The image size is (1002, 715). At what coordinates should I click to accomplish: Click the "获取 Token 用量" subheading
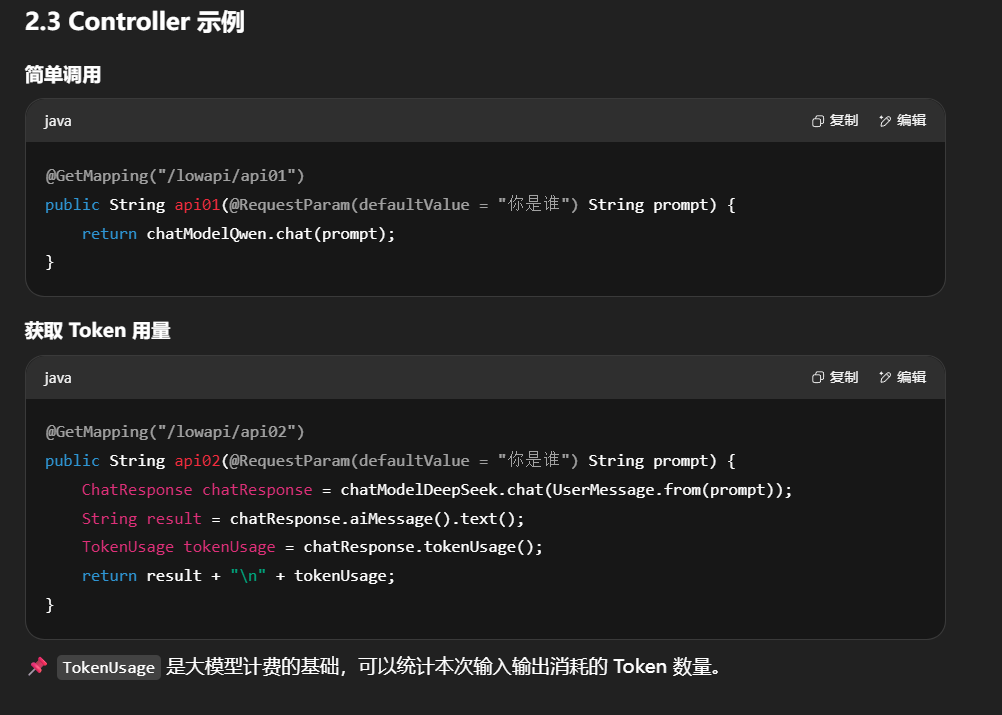coord(97,331)
